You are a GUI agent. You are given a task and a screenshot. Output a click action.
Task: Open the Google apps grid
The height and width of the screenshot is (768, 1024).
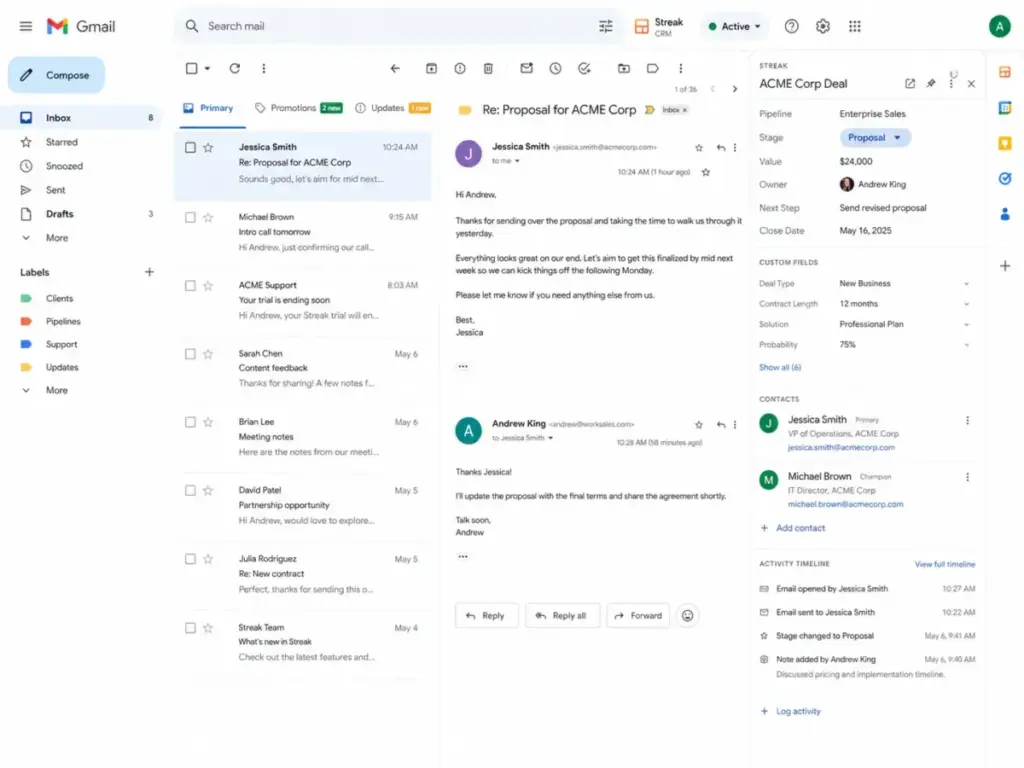coord(855,26)
